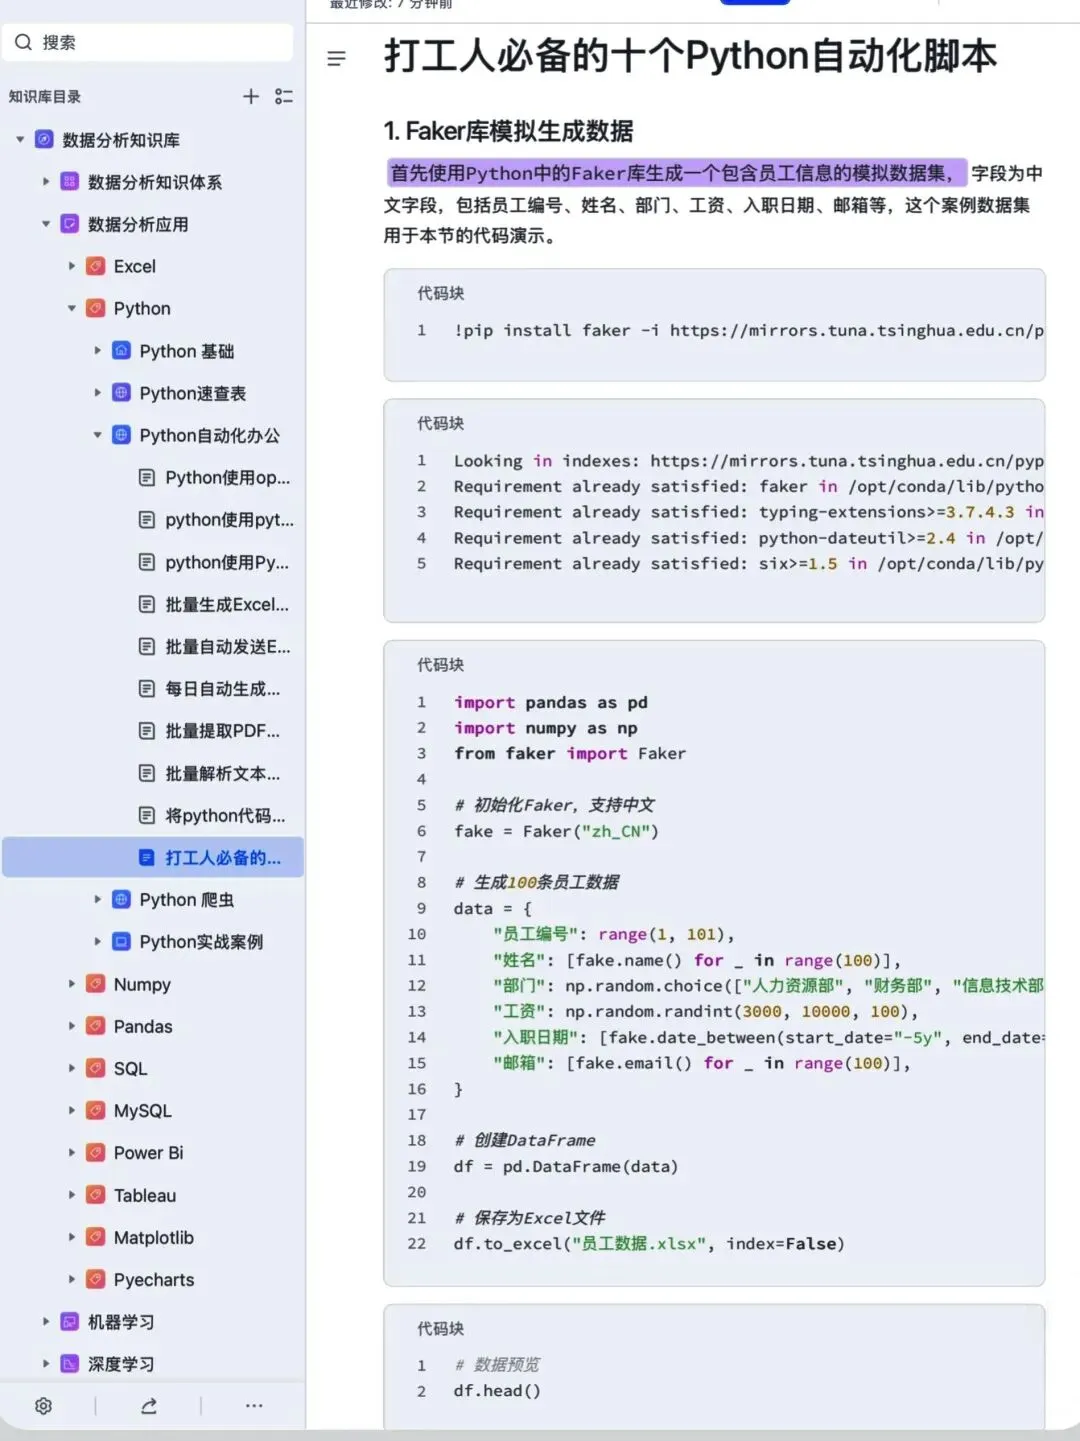Click the search magnifier icon

(23, 42)
